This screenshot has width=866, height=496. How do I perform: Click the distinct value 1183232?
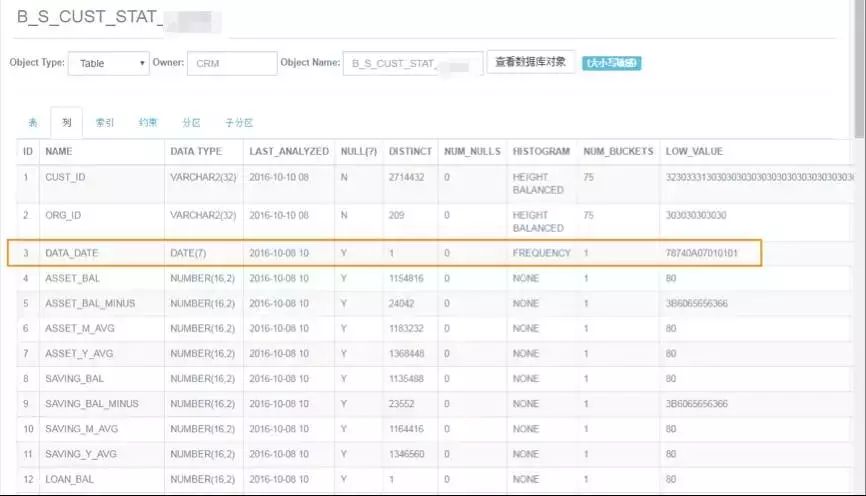pos(406,329)
